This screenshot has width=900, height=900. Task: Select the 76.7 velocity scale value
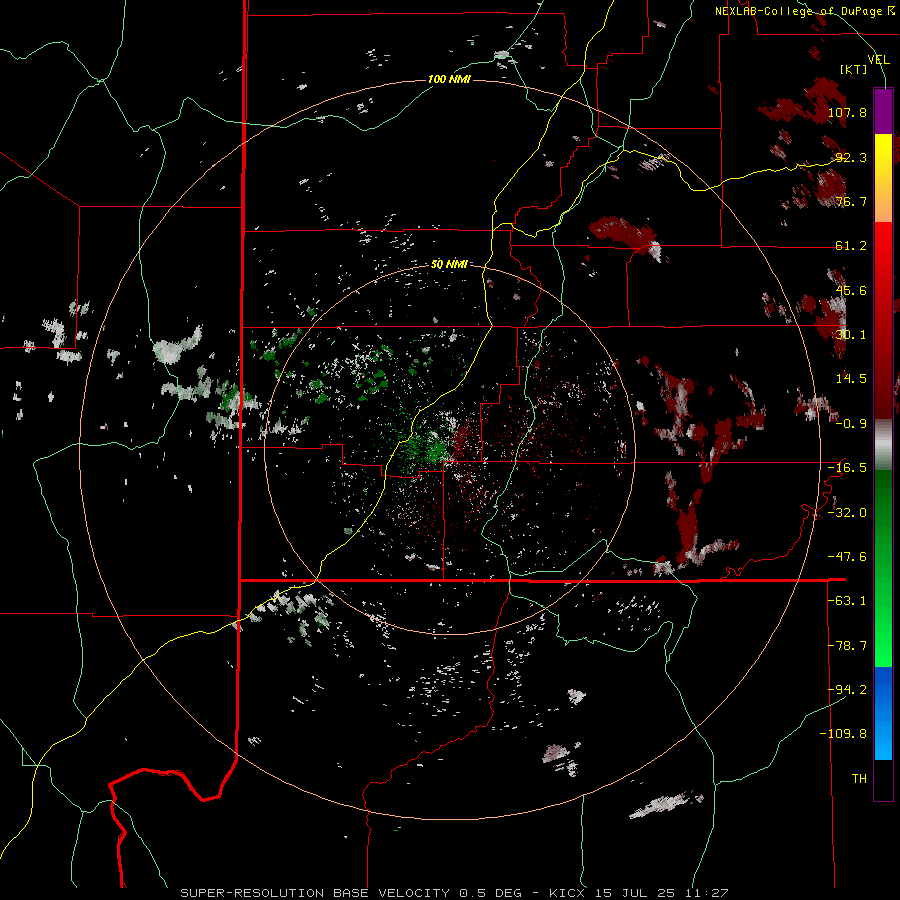[851, 201]
